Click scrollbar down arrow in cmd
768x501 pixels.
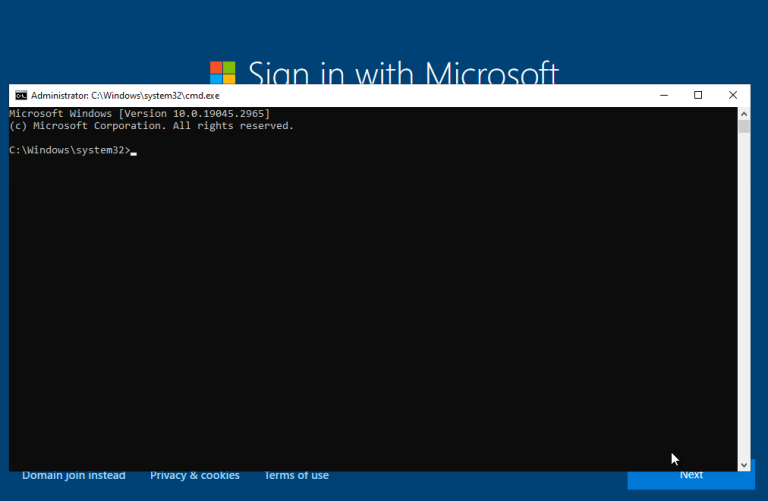(x=744, y=465)
